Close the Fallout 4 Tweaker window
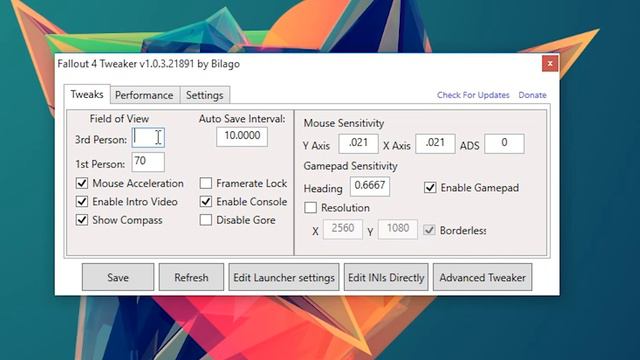 [x=550, y=64]
